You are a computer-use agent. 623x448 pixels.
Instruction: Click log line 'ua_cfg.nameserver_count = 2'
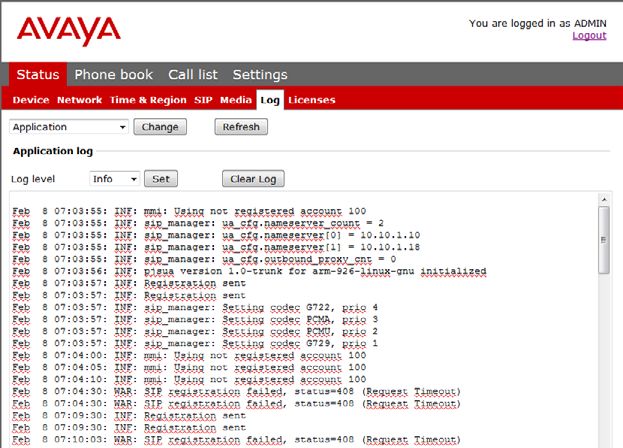pyautogui.click(x=198, y=223)
